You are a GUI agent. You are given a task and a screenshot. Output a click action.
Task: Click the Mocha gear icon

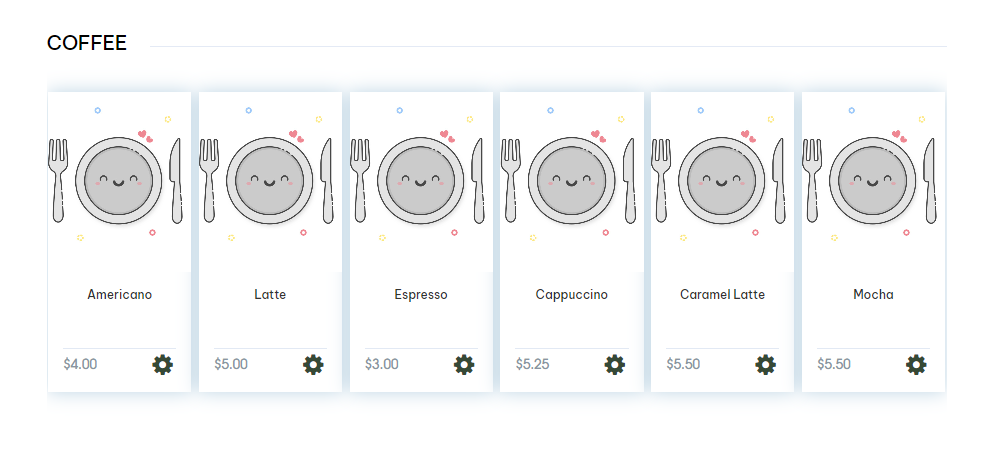(x=916, y=365)
